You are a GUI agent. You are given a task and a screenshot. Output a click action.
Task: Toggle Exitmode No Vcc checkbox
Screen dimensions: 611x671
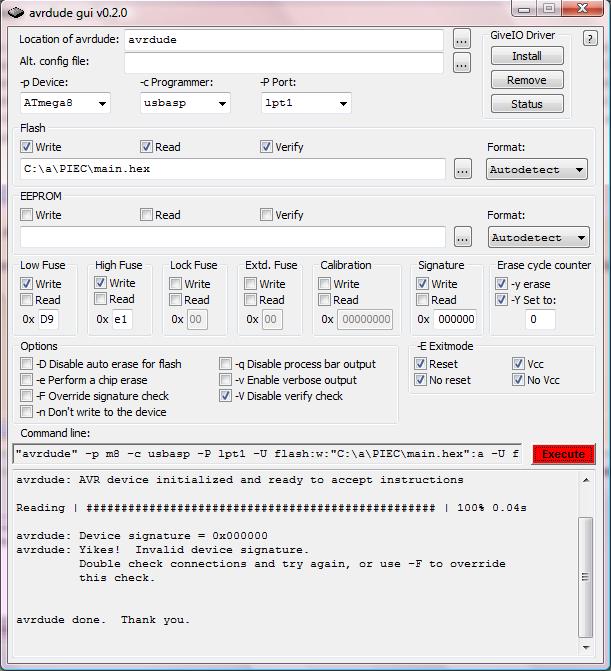(x=518, y=380)
